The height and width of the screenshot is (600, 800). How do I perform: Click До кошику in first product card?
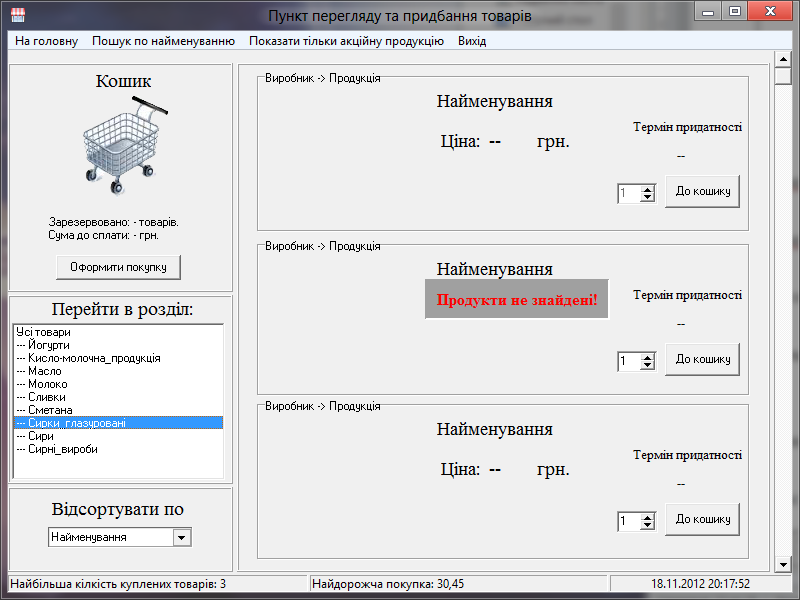[703, 191]
